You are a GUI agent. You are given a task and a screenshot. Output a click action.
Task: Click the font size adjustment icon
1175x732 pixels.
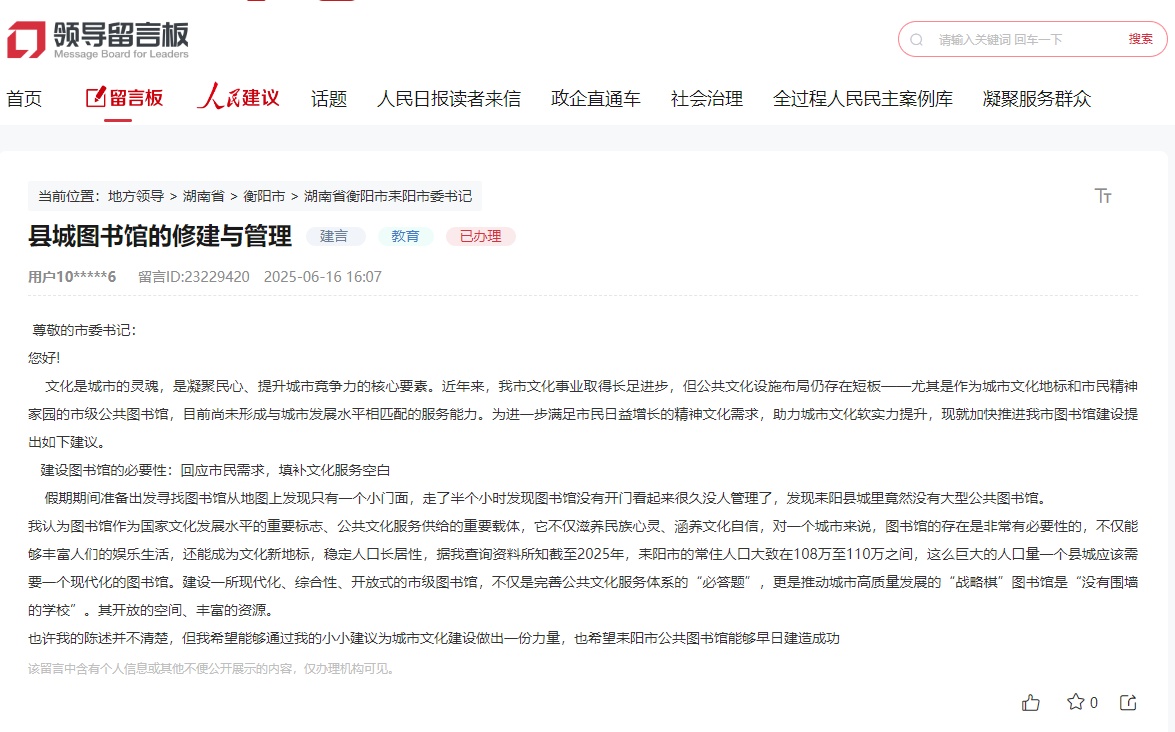(1103, 196)
